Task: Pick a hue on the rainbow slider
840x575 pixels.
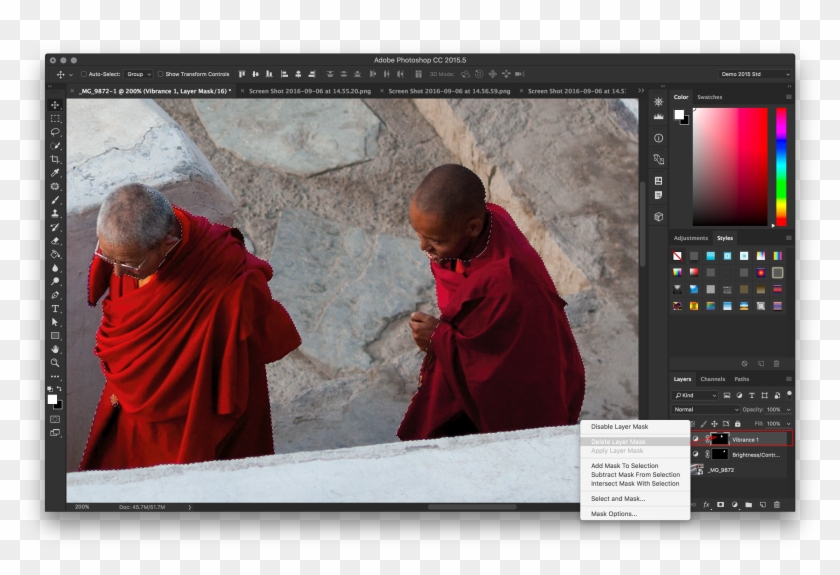Action: tap(781, 167)
